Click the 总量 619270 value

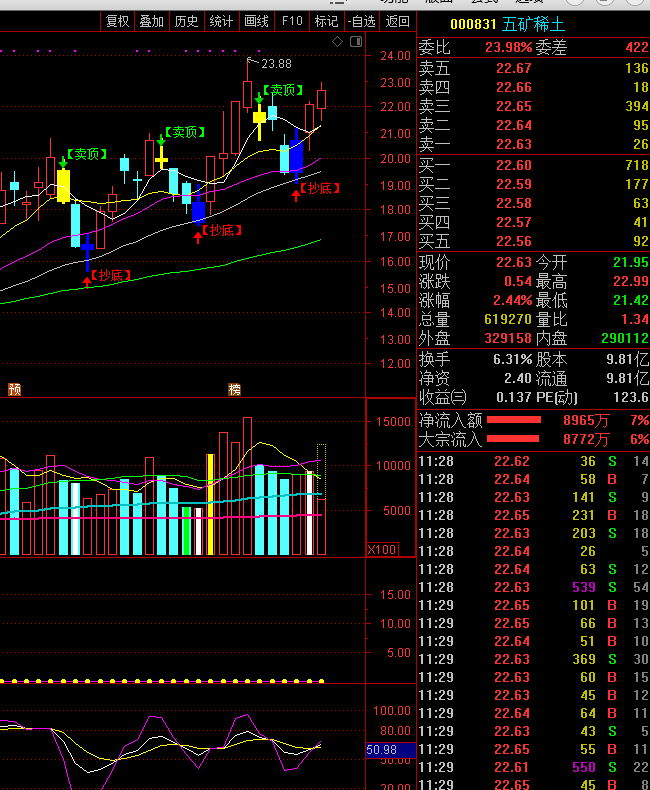508,319
